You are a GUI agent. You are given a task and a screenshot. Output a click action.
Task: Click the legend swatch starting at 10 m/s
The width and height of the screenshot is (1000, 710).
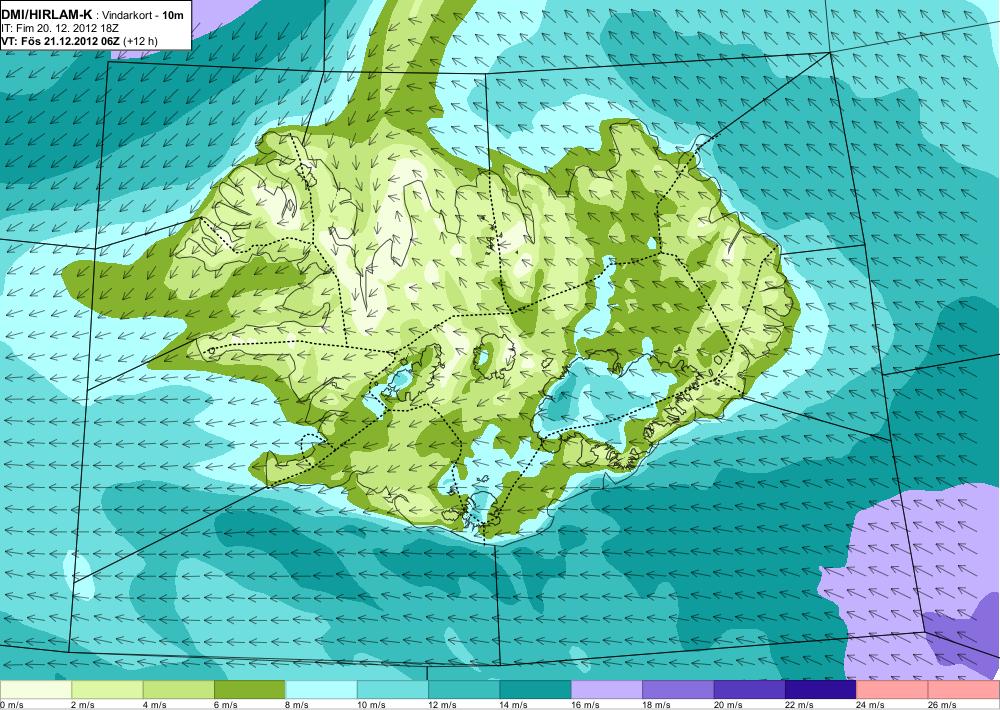[393, 690]
